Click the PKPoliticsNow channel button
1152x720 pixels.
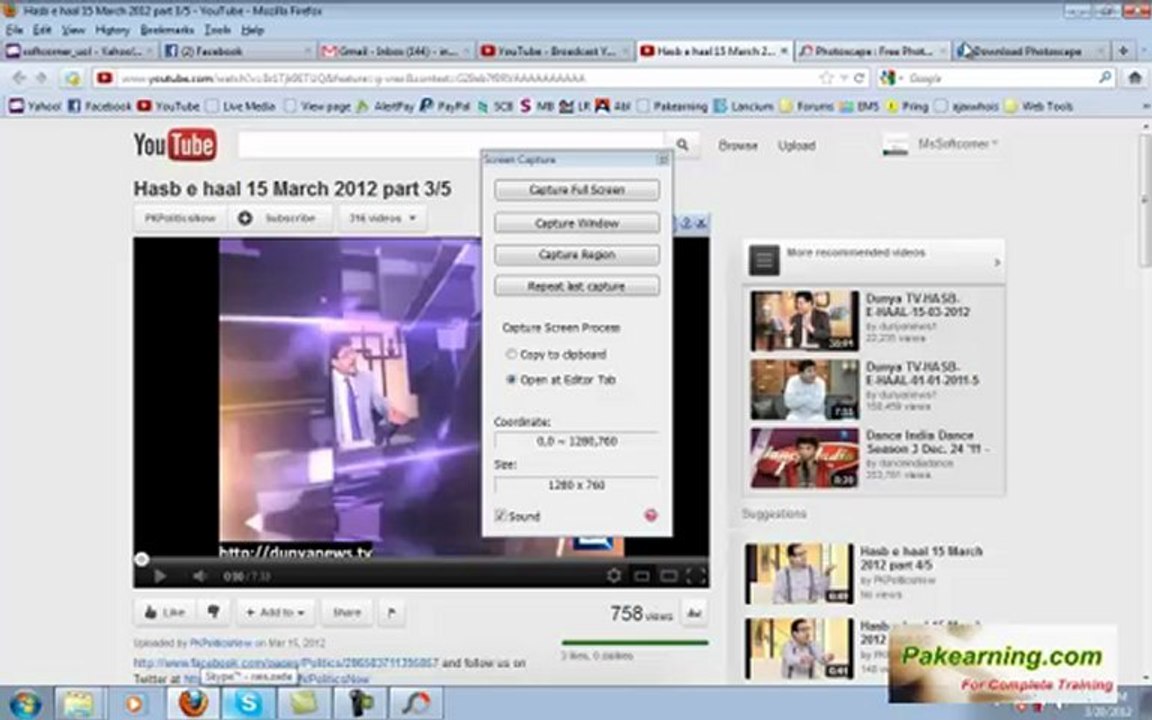coord(180,218)
